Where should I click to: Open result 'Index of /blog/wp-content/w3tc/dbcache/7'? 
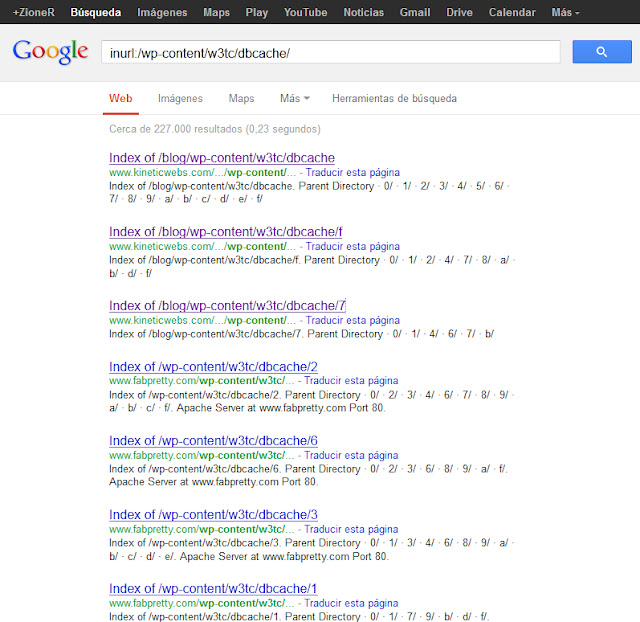click(227, 306)
